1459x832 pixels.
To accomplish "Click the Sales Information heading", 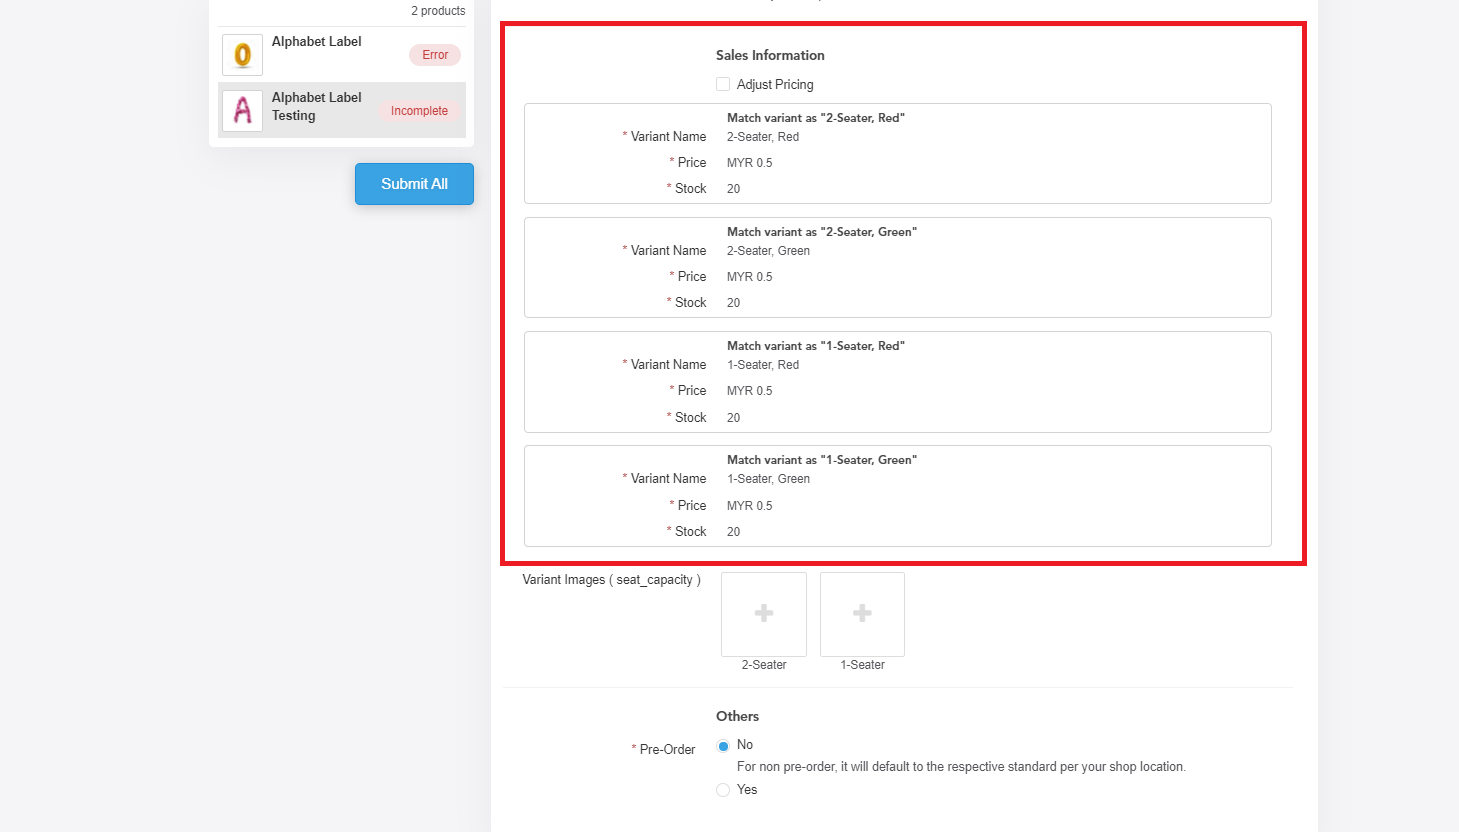I will click(x=770, y=55).
